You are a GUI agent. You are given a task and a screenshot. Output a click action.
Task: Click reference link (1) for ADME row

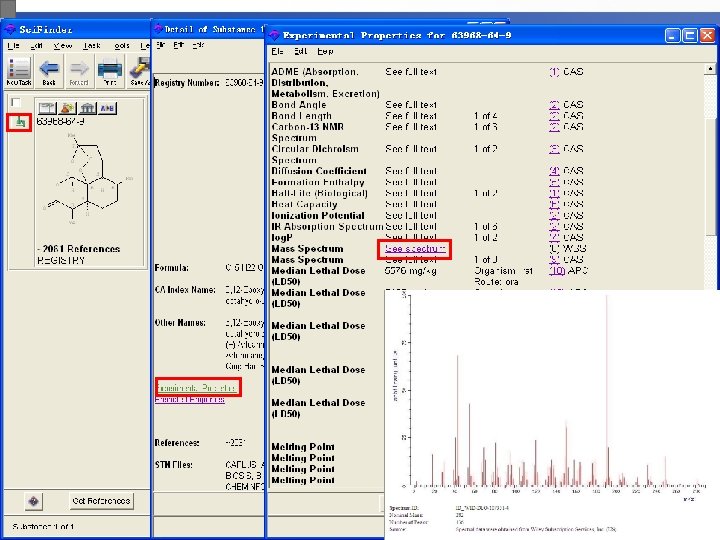554,72
